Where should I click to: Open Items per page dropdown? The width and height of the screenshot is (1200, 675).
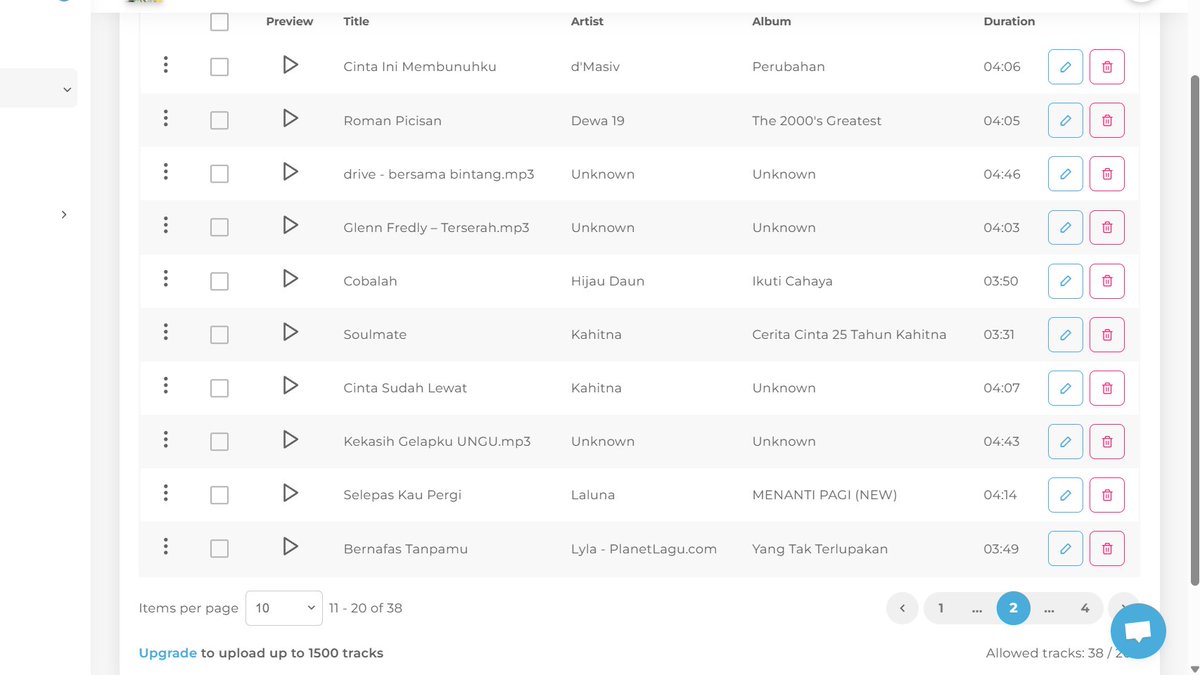pos(284,608)
